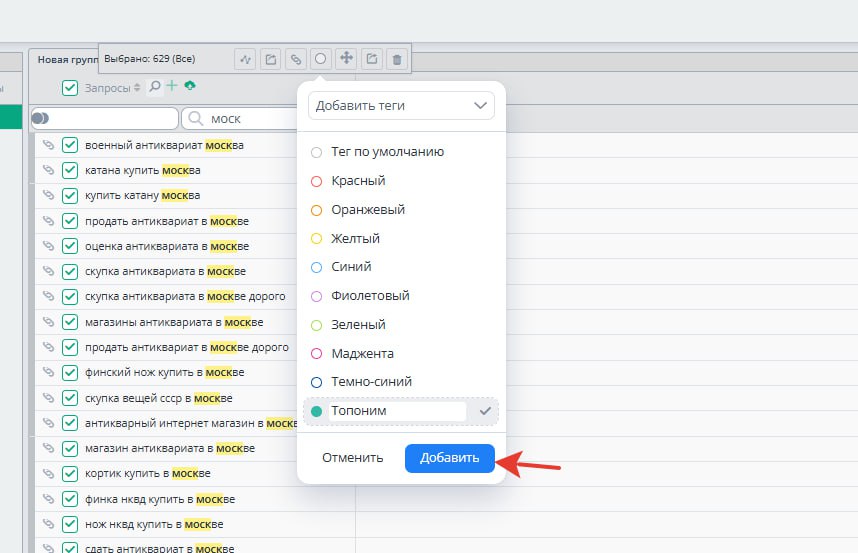The width and height of the screenshot is (858, 553).
Task: Click the 'Отменить' button
Action: tap(352, 458)
